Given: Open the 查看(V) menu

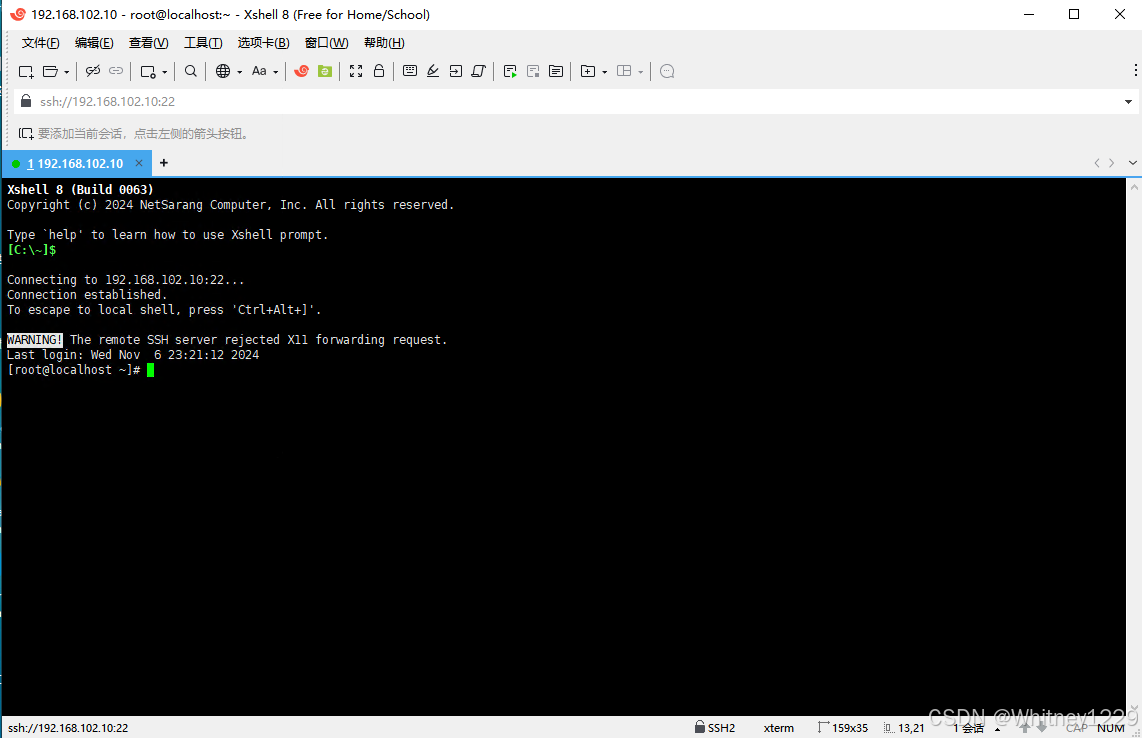Looking at the screenshot, I should [x=149, y=43].
